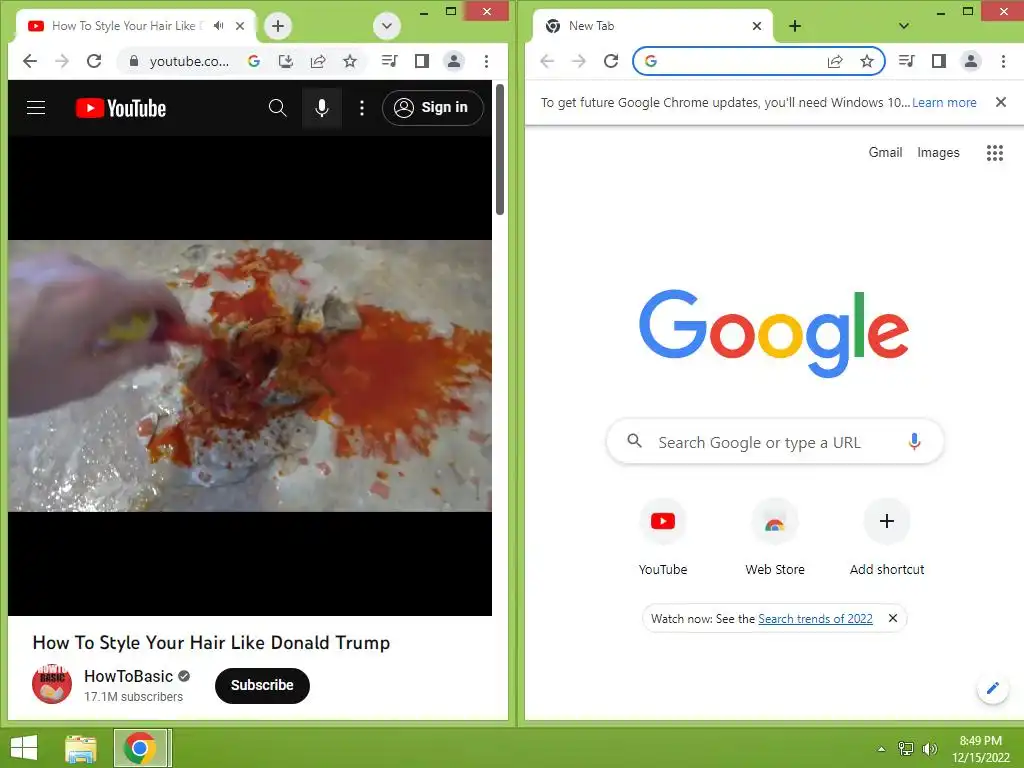This screenshot has width=1024, height=768.
Task: Open Learn more link about Chrome updates
Action: tap(944, 103)
